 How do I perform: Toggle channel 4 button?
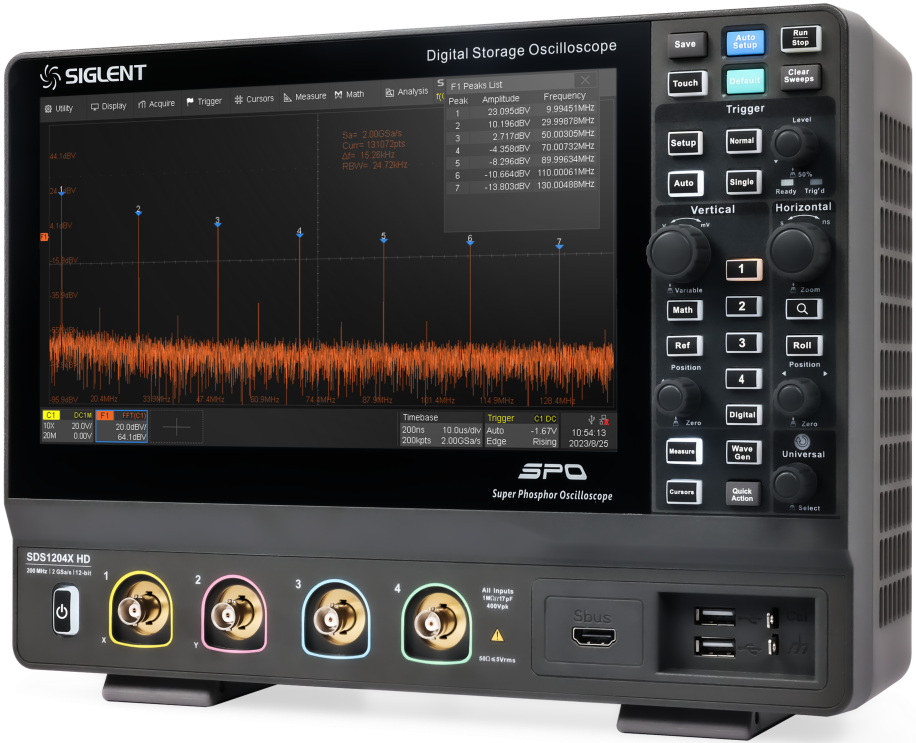pyautogui.click(x=742, y=379)
